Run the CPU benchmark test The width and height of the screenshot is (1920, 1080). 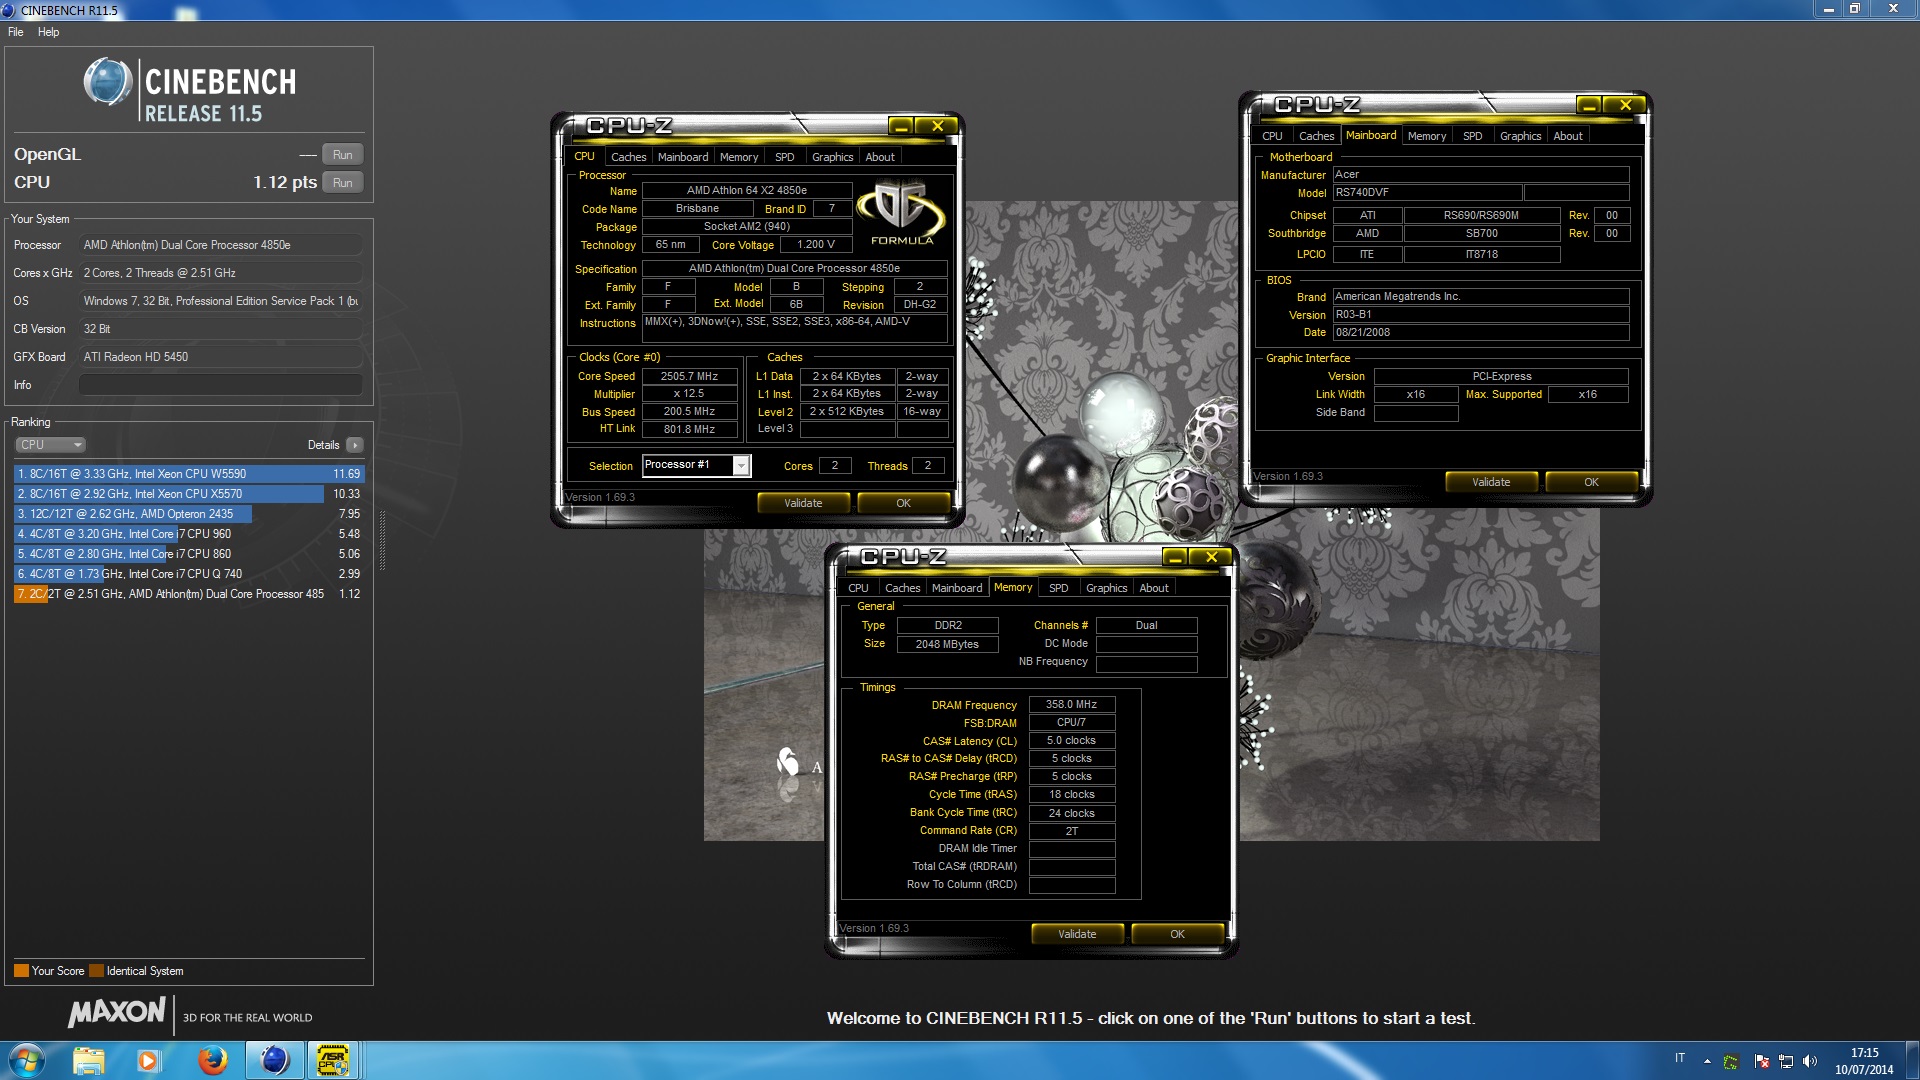click(x=342, y=183)
